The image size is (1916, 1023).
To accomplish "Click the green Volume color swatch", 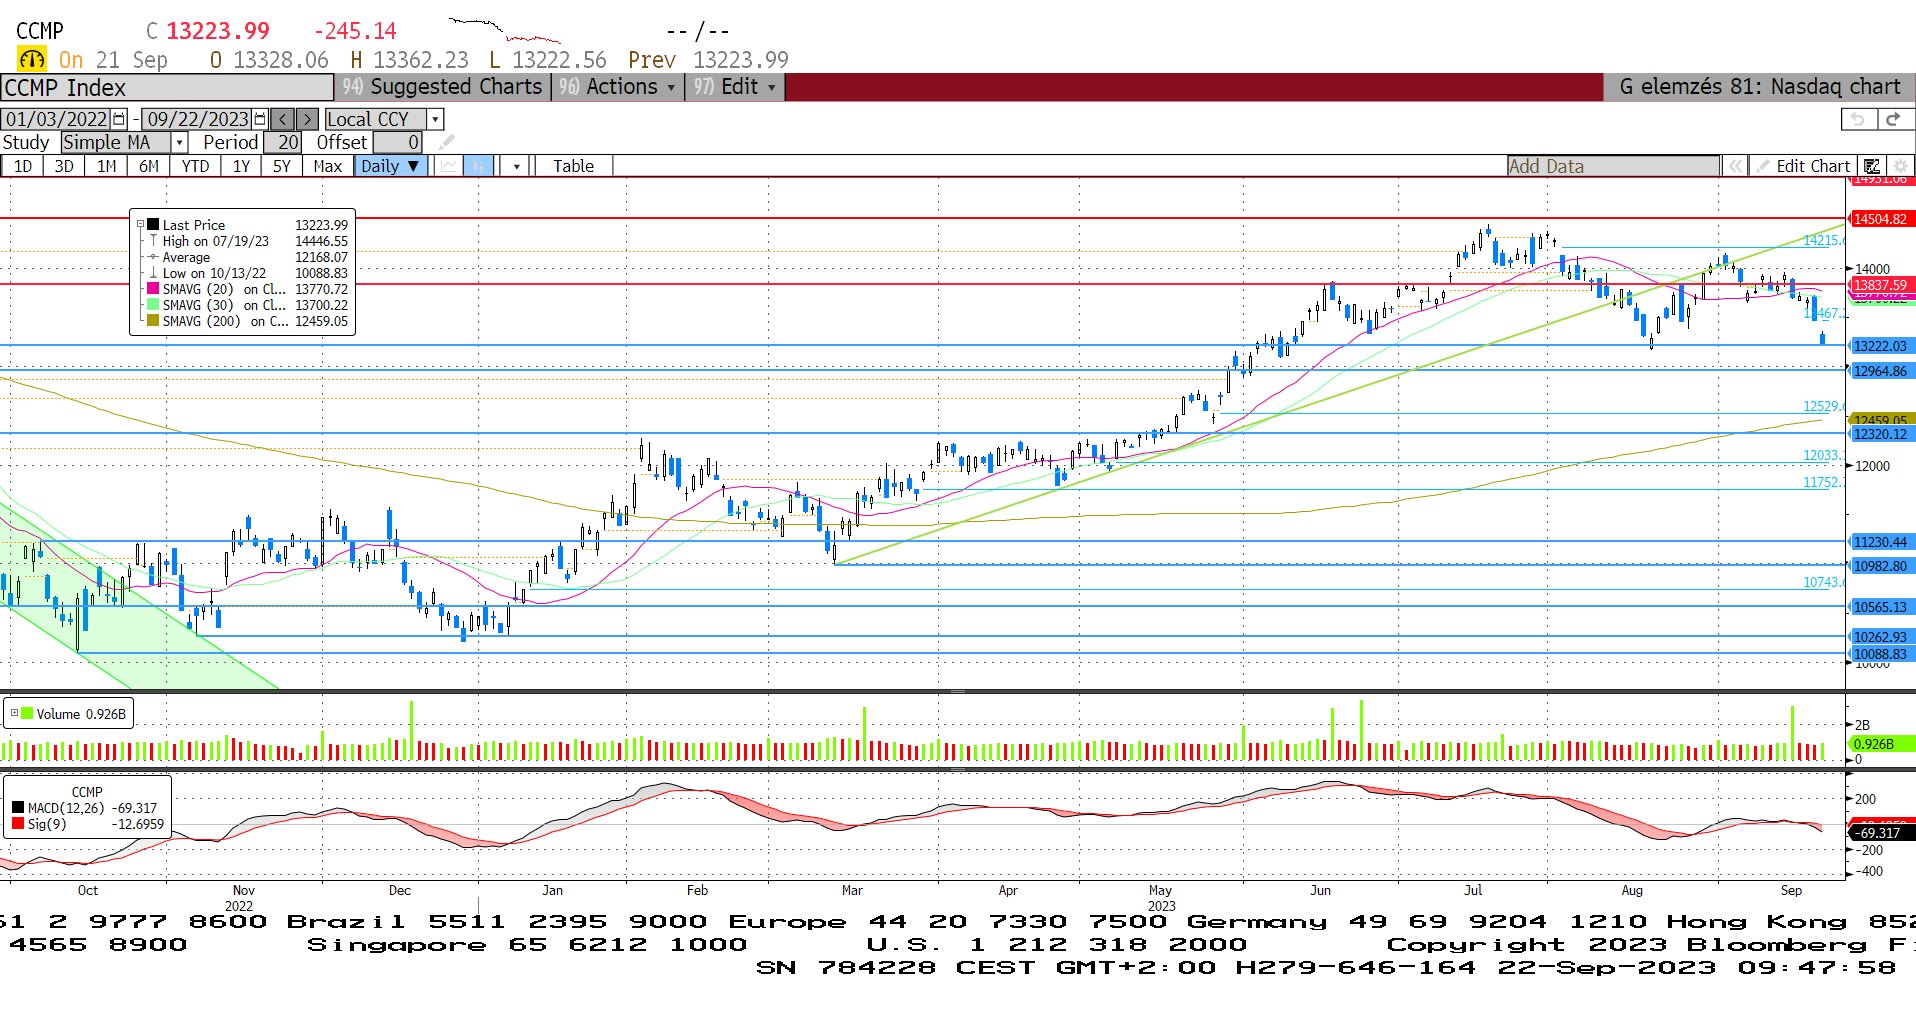I will 27,714.
